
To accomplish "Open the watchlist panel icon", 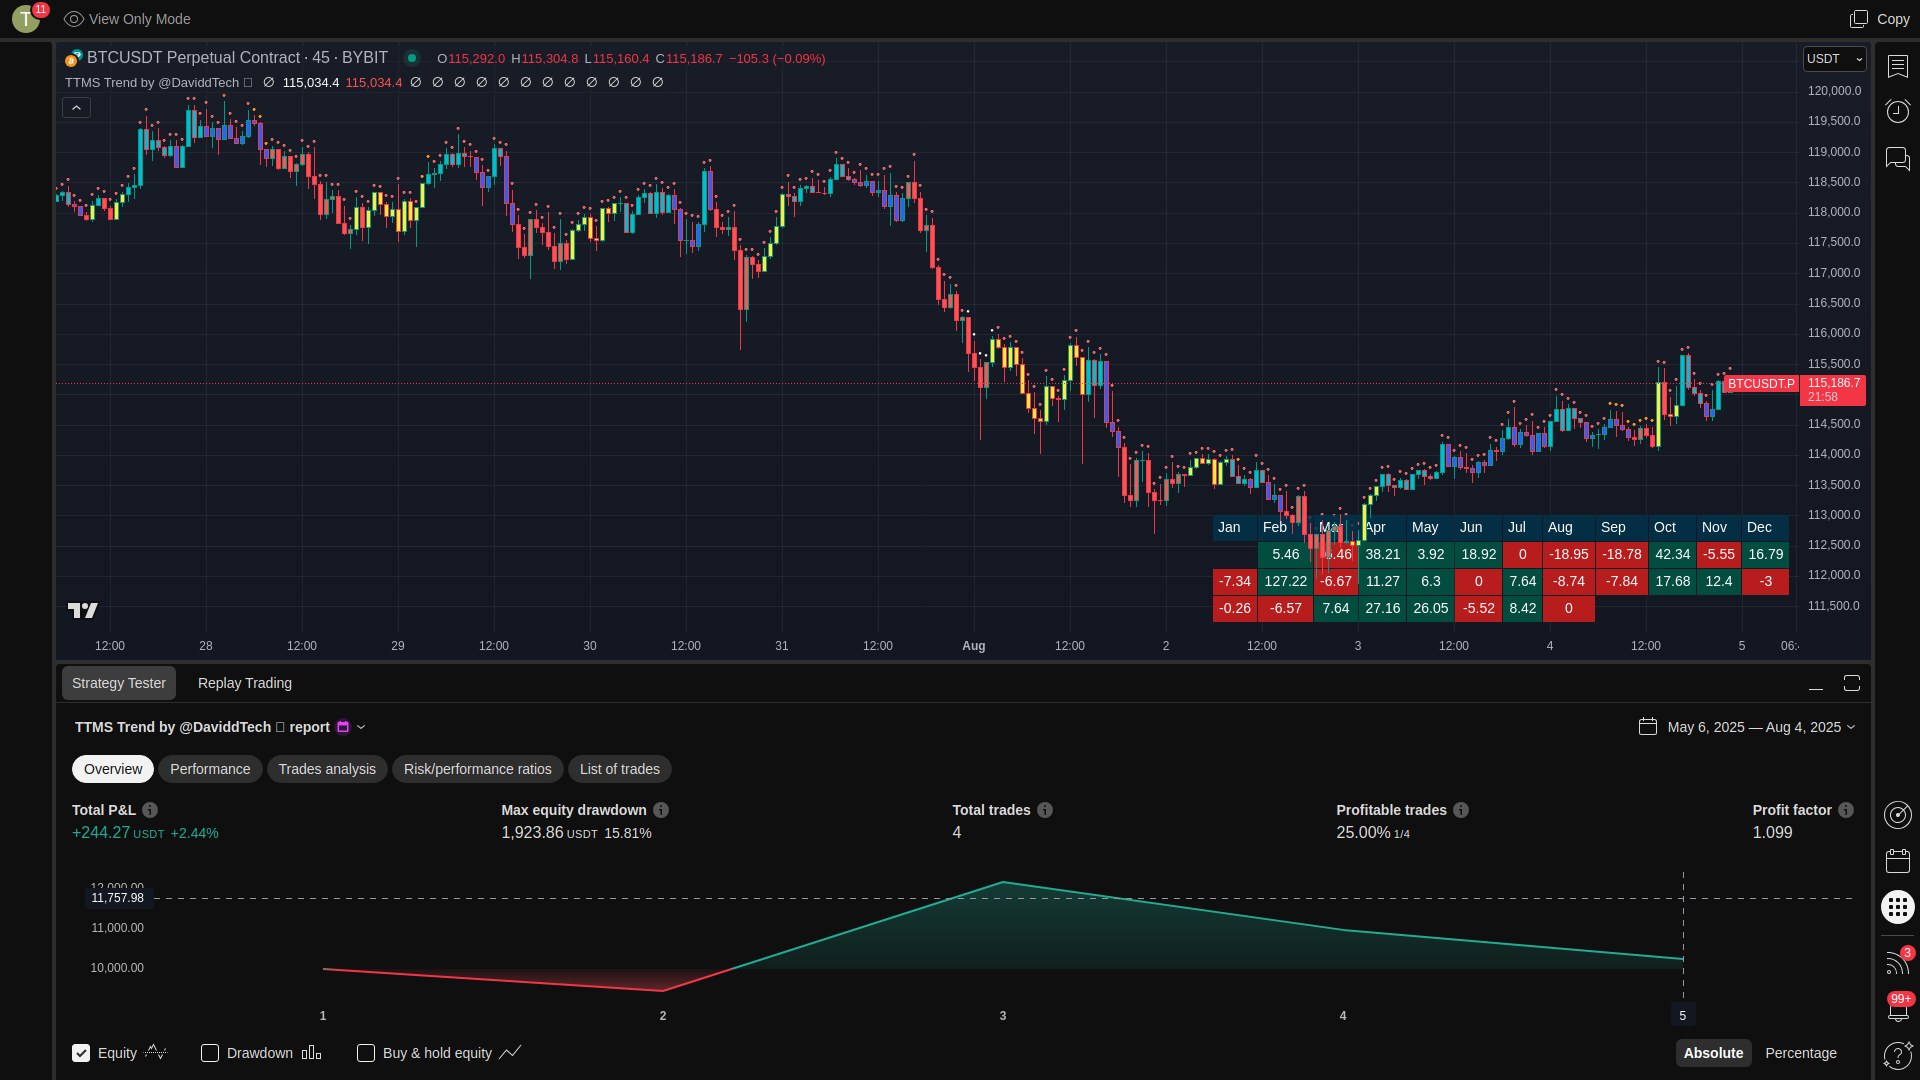I will (1897, 66).
